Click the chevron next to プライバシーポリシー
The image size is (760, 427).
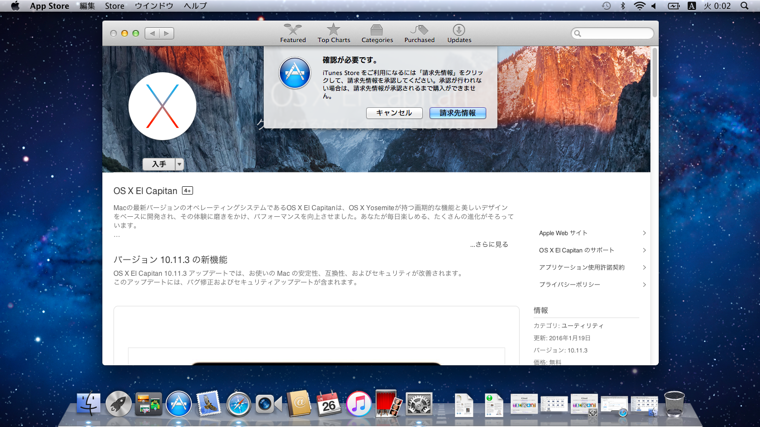click(644, 285)
